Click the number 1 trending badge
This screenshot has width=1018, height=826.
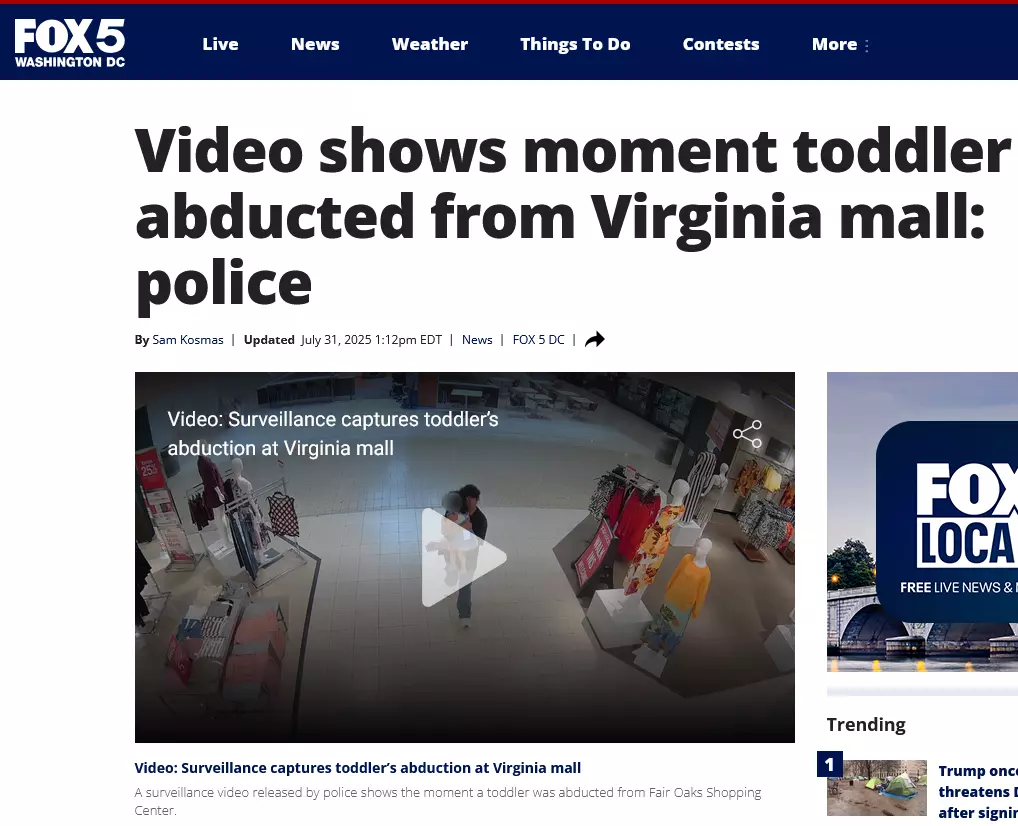click(x=830, y=764)
